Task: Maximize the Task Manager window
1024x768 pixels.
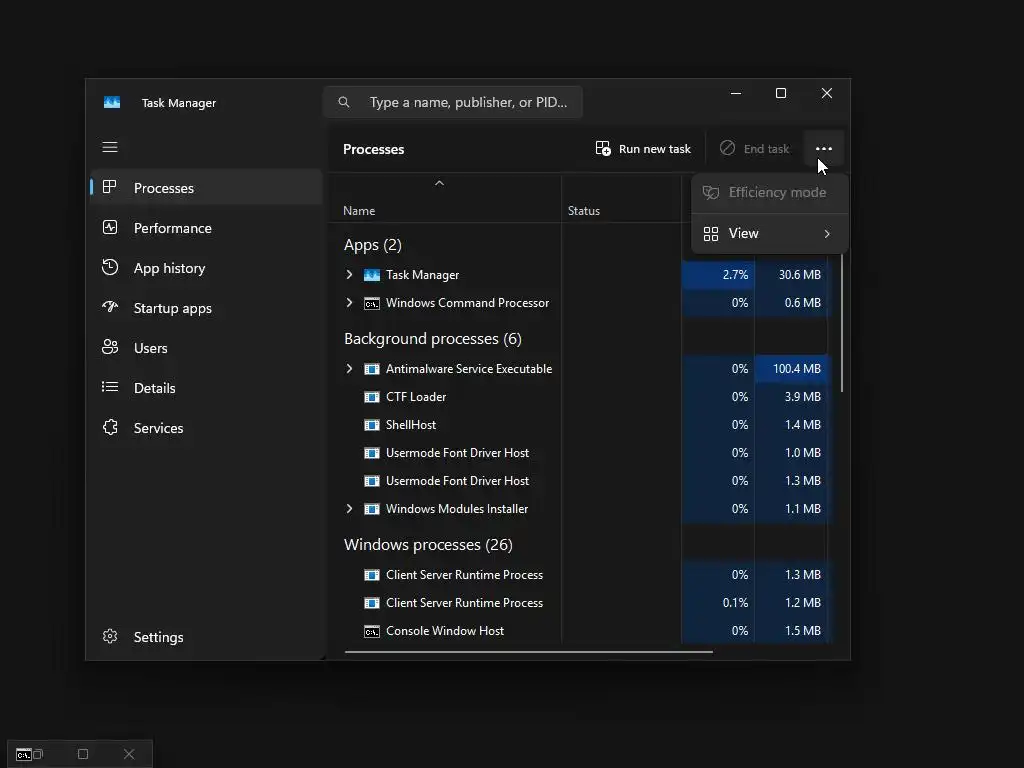Action: pyautogui.click(x=780, y=93)
